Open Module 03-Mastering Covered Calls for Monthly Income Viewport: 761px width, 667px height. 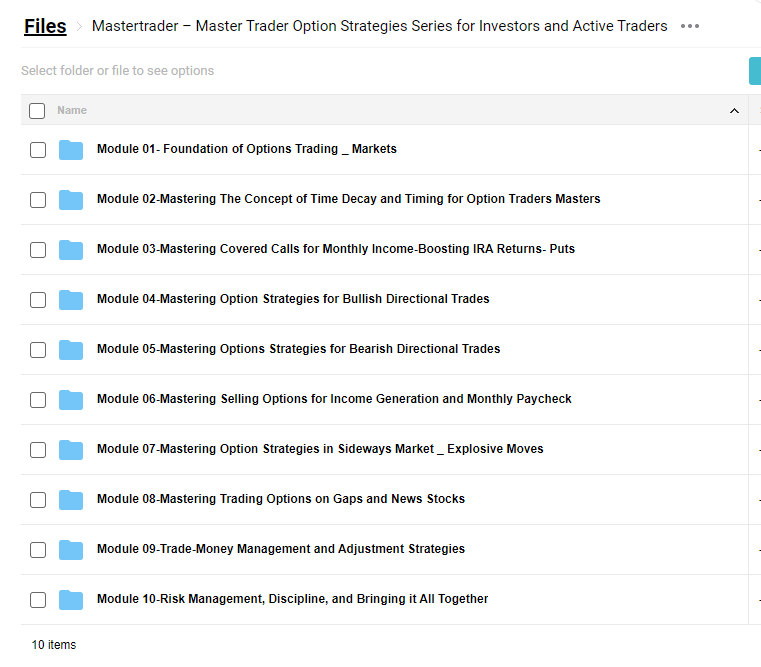pyautogui.click(x=336, y=249)
